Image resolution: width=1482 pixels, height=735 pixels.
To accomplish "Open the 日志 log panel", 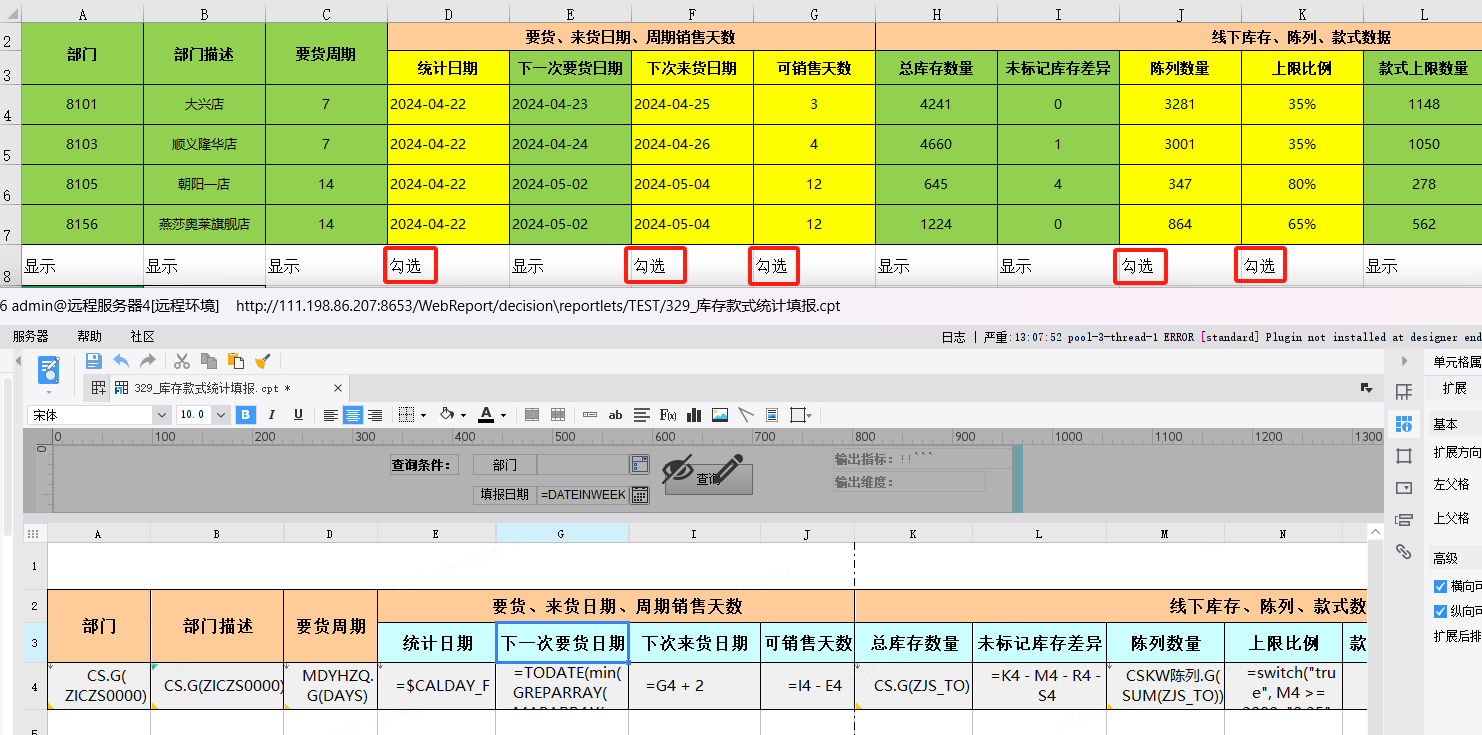I will pos(954,337).
